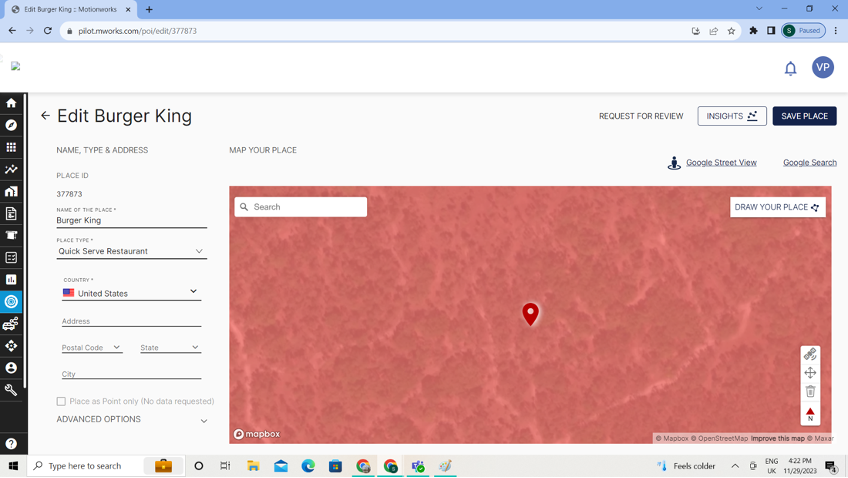
Task: Open the Home icon in the sidebar
Action: point(11,103)
